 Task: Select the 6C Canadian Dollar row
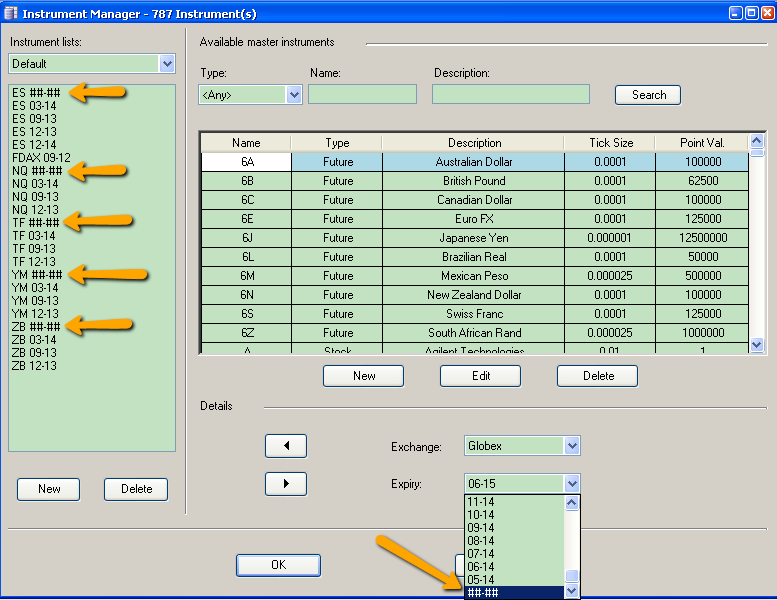[x=475, y=200]
